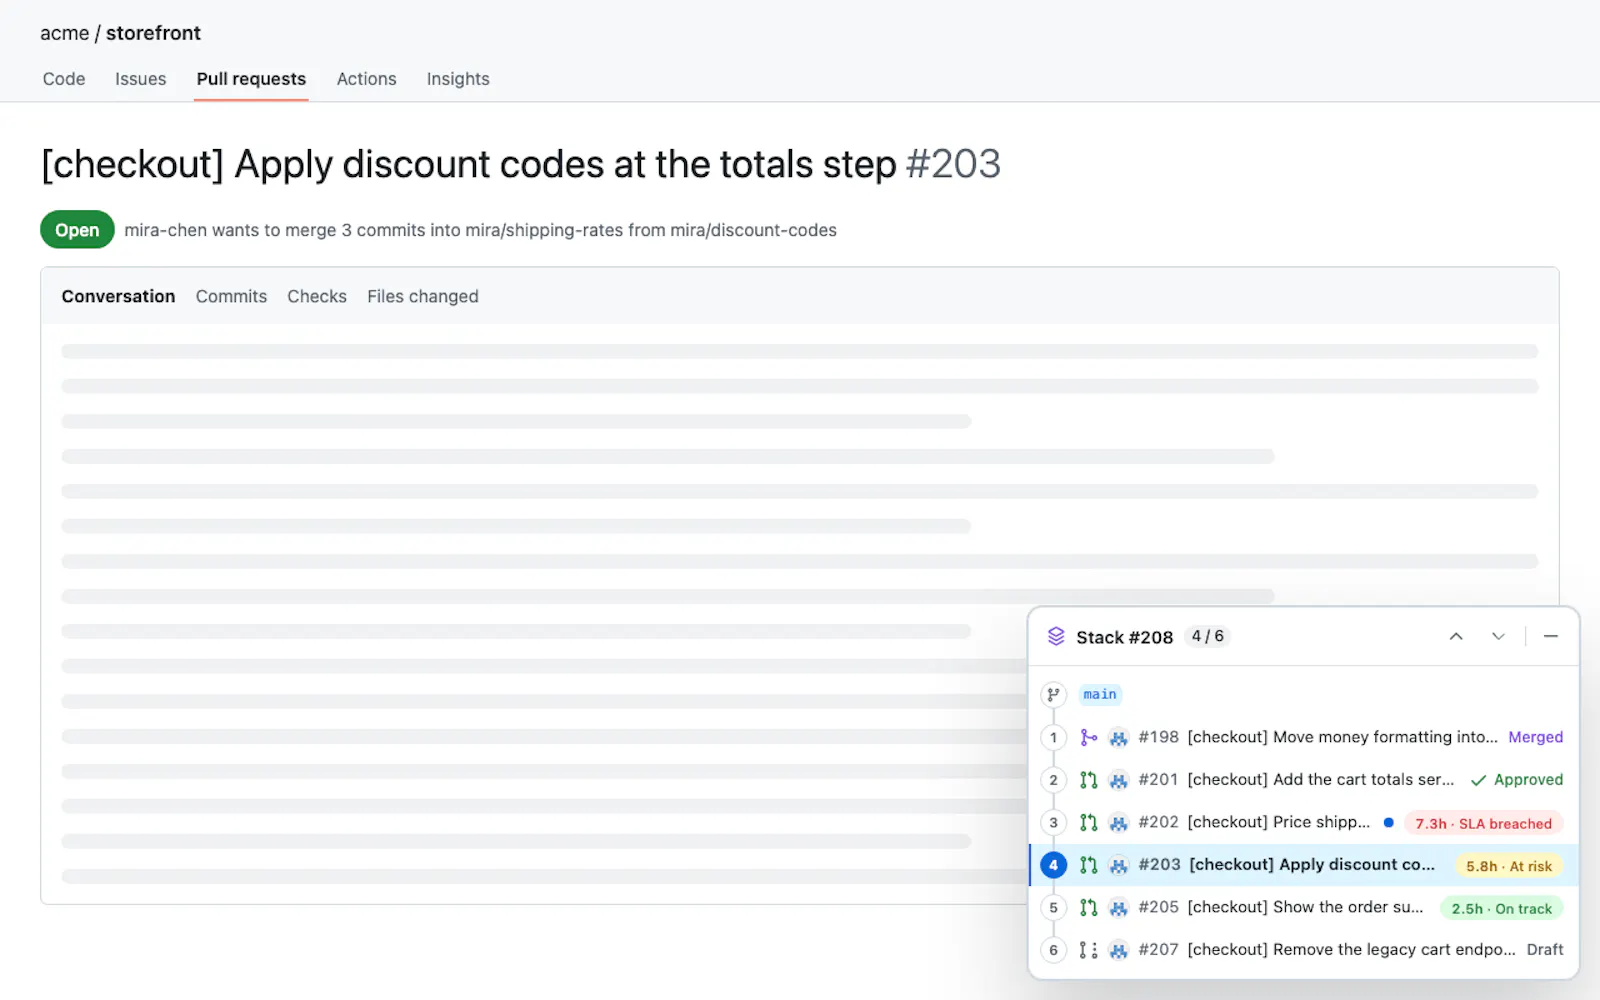1600x1000 pixels.
Task: Click the author avatar on row #201
Action: pos(1119,780)
